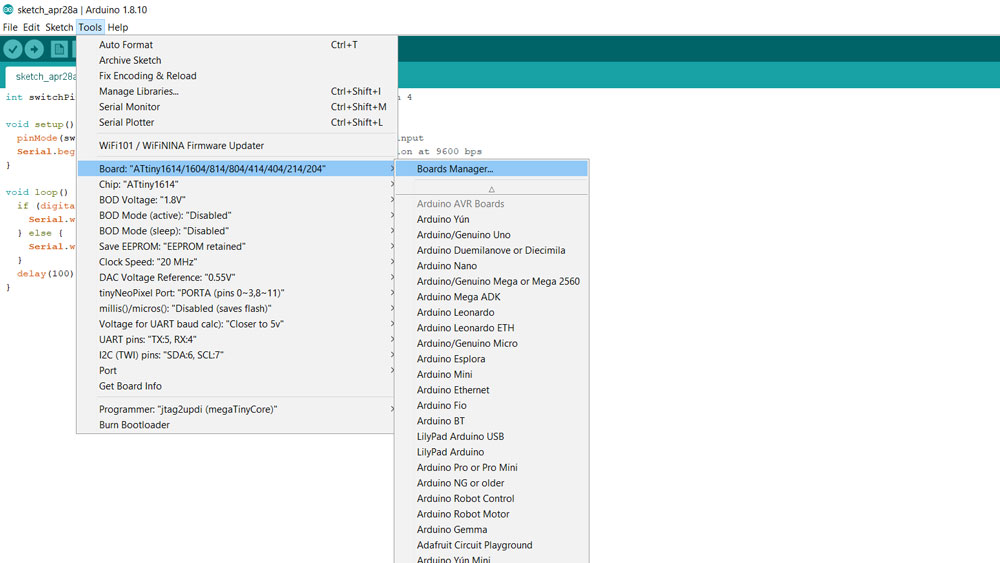Select the sketch_apr28a tab

pyautogui.click(x=42, y=77)
